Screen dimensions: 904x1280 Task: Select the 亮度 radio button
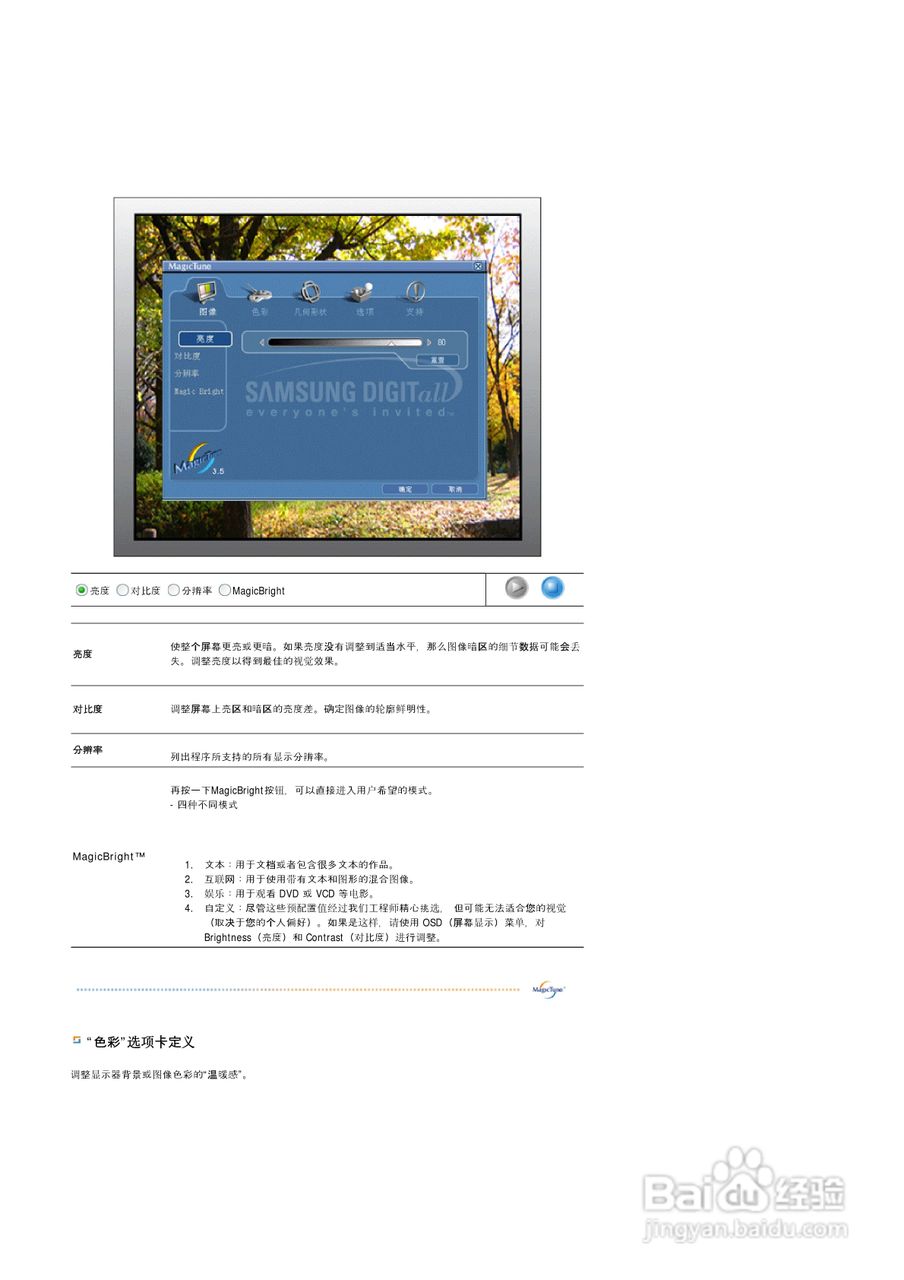click(x=80, y=590)
